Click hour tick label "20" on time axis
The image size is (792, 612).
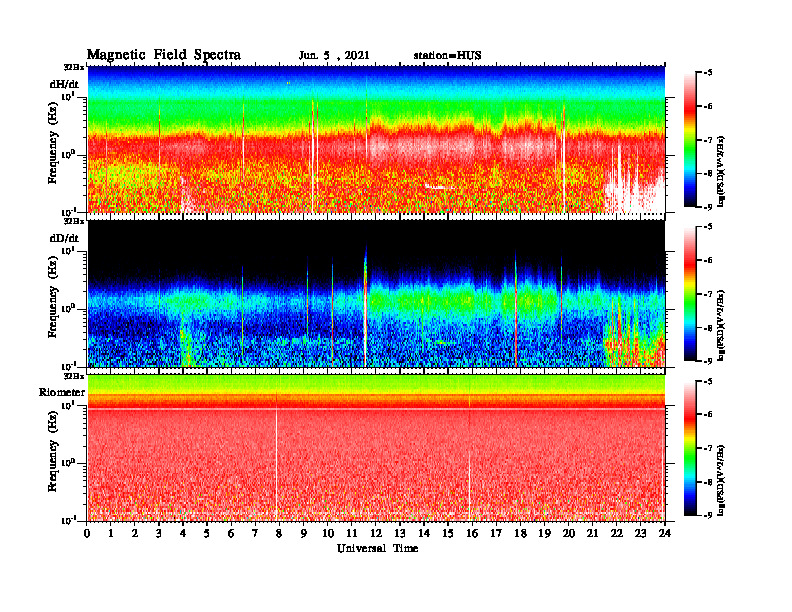pyautogui.click(x=568, y=534)
